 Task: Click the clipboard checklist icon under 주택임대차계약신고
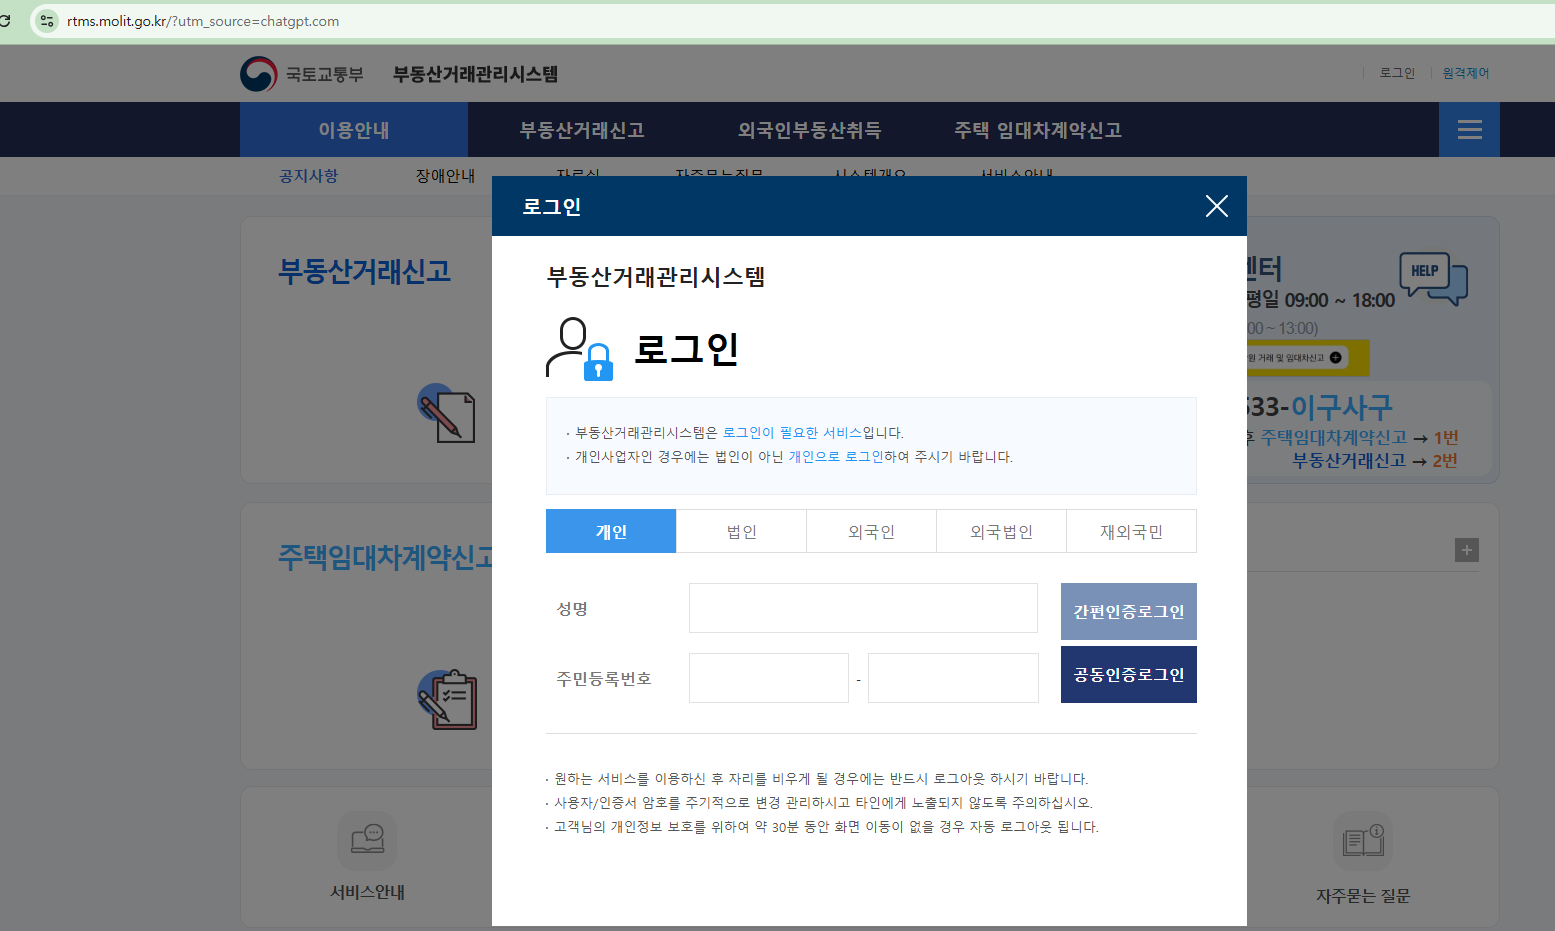click(x=448, y=699)
